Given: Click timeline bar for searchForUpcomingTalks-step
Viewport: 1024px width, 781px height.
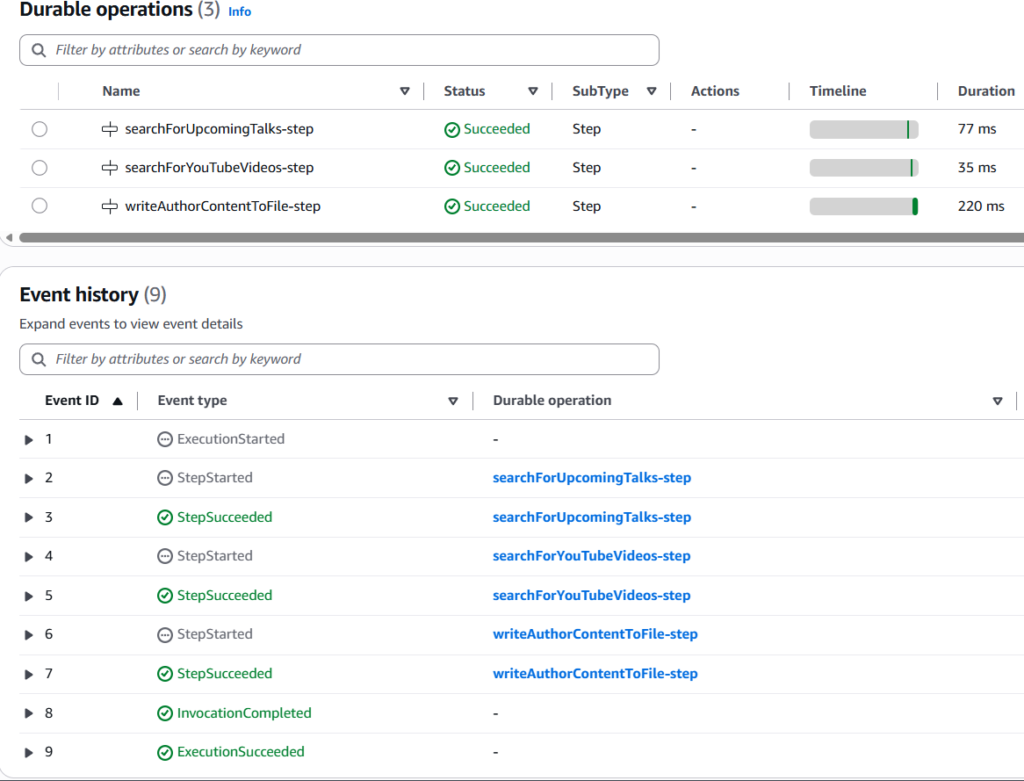Looking at the screenshot, I should tap(864, 129).
